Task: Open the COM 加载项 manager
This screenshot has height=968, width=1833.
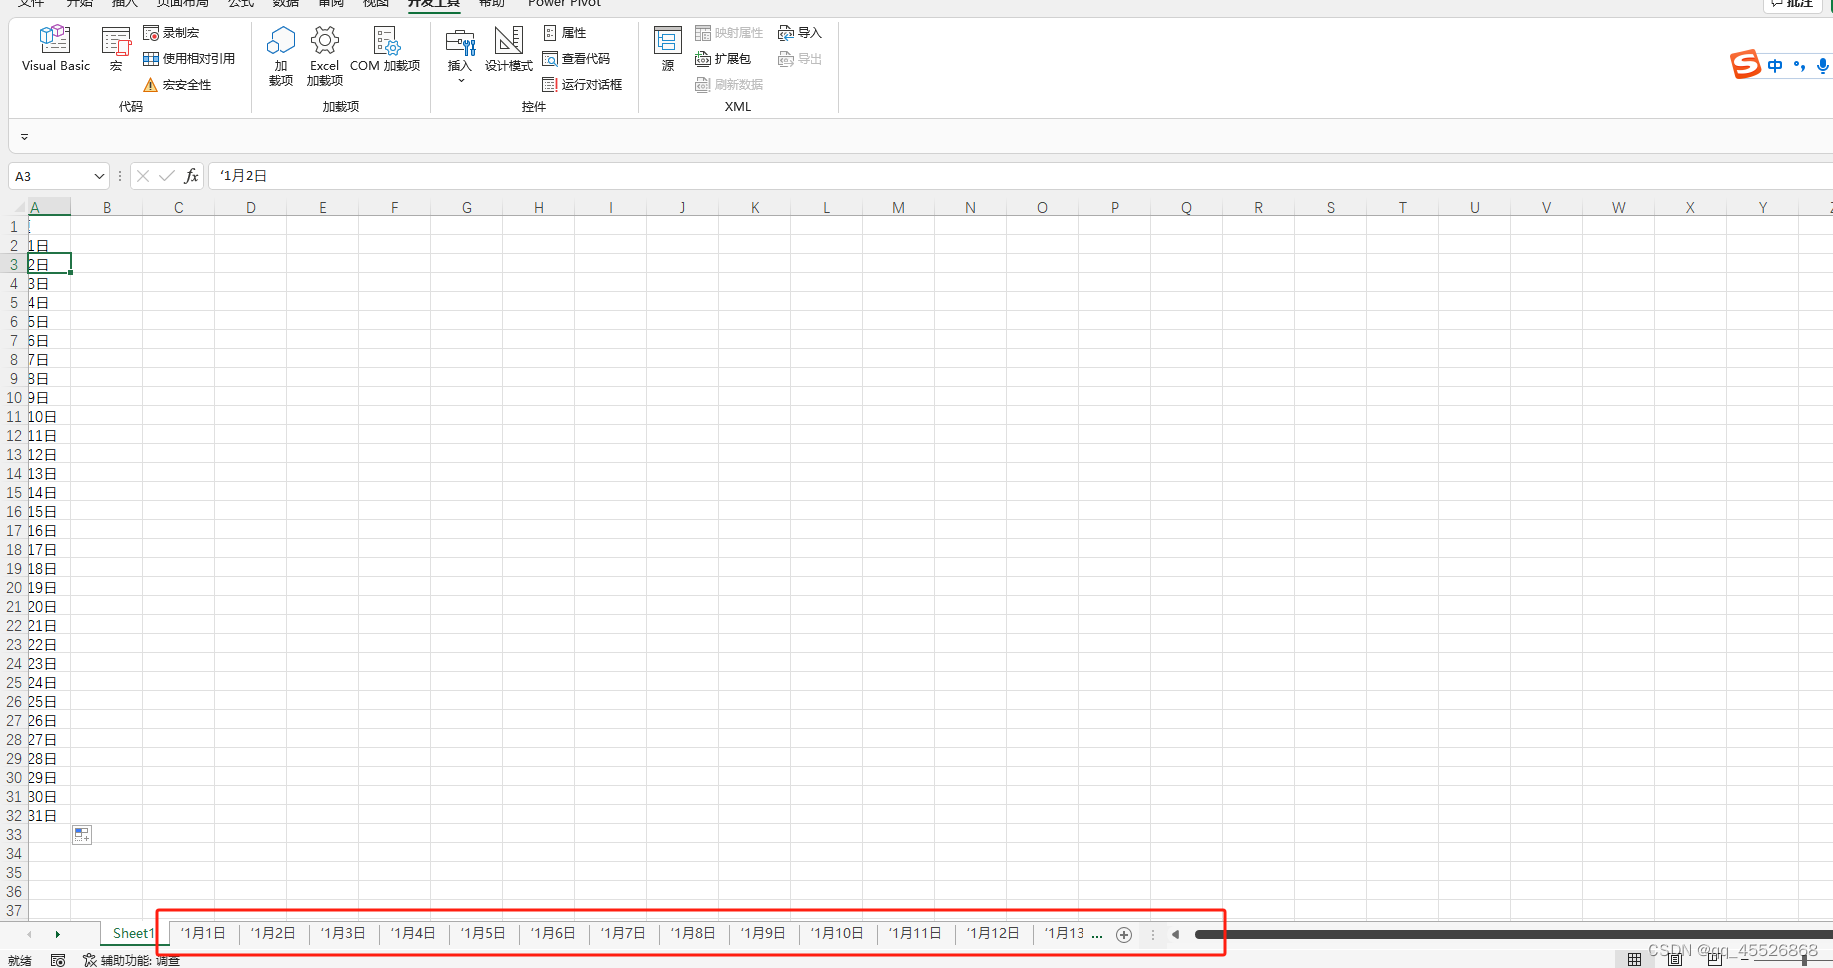Action: (x=386, y=52)
